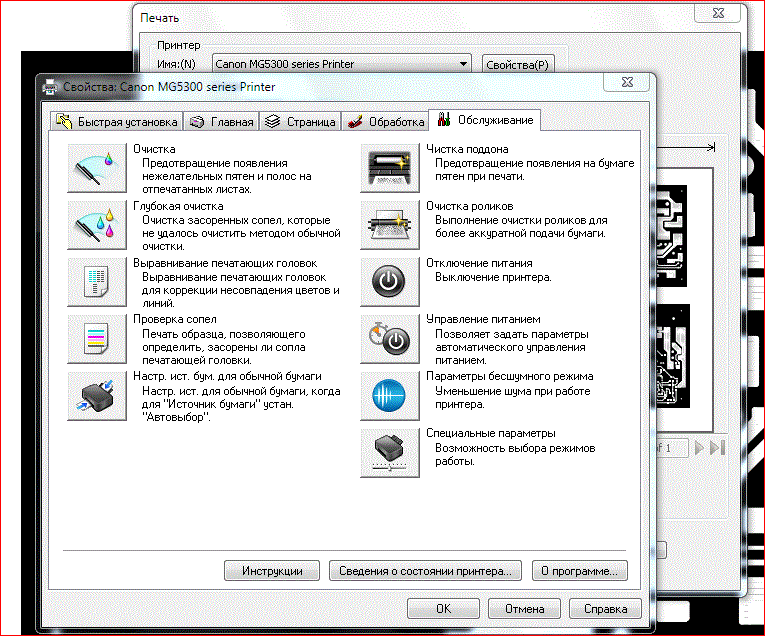Open О программе dialog
The image size is (765, 636).
pos(580,571)
